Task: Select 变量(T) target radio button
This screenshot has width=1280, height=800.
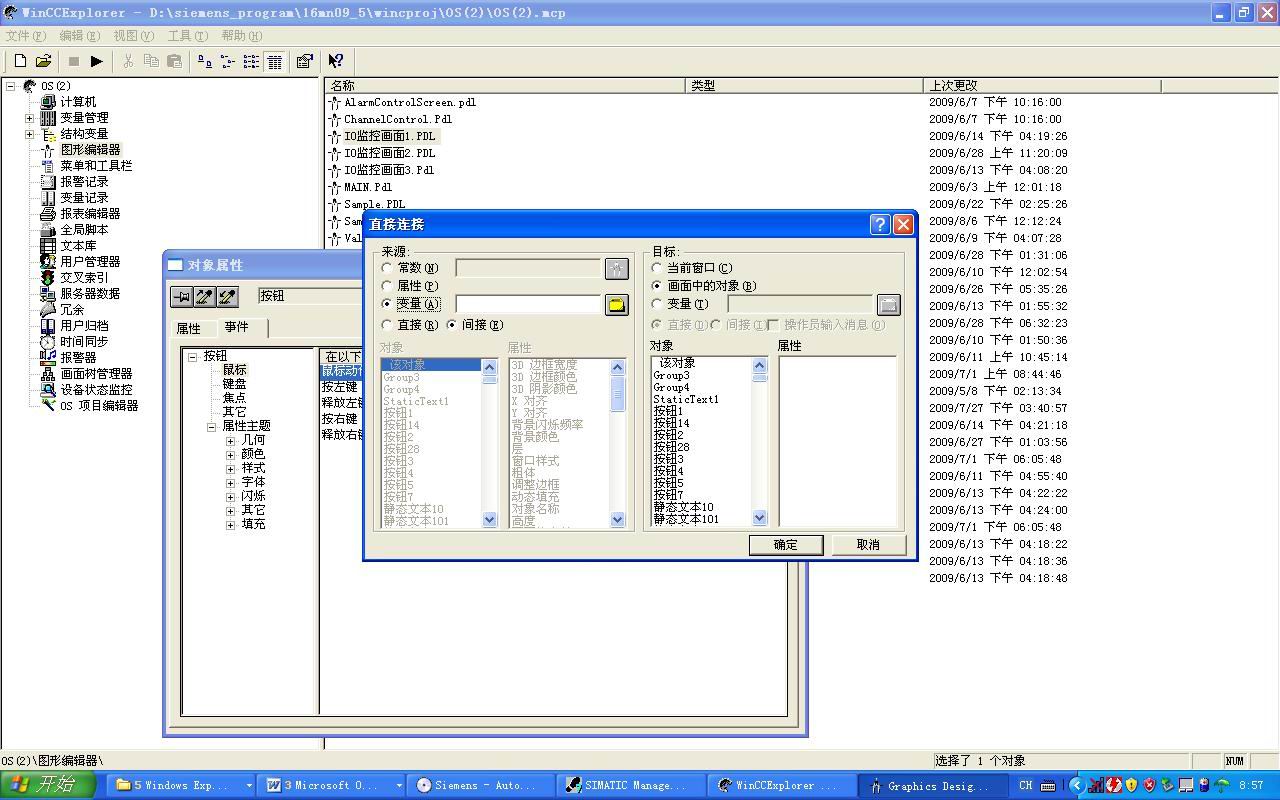Action: coord(657,304)
